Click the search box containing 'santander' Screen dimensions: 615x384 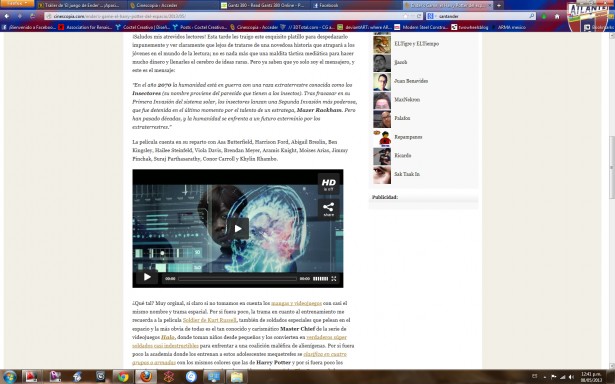point(481,16)
